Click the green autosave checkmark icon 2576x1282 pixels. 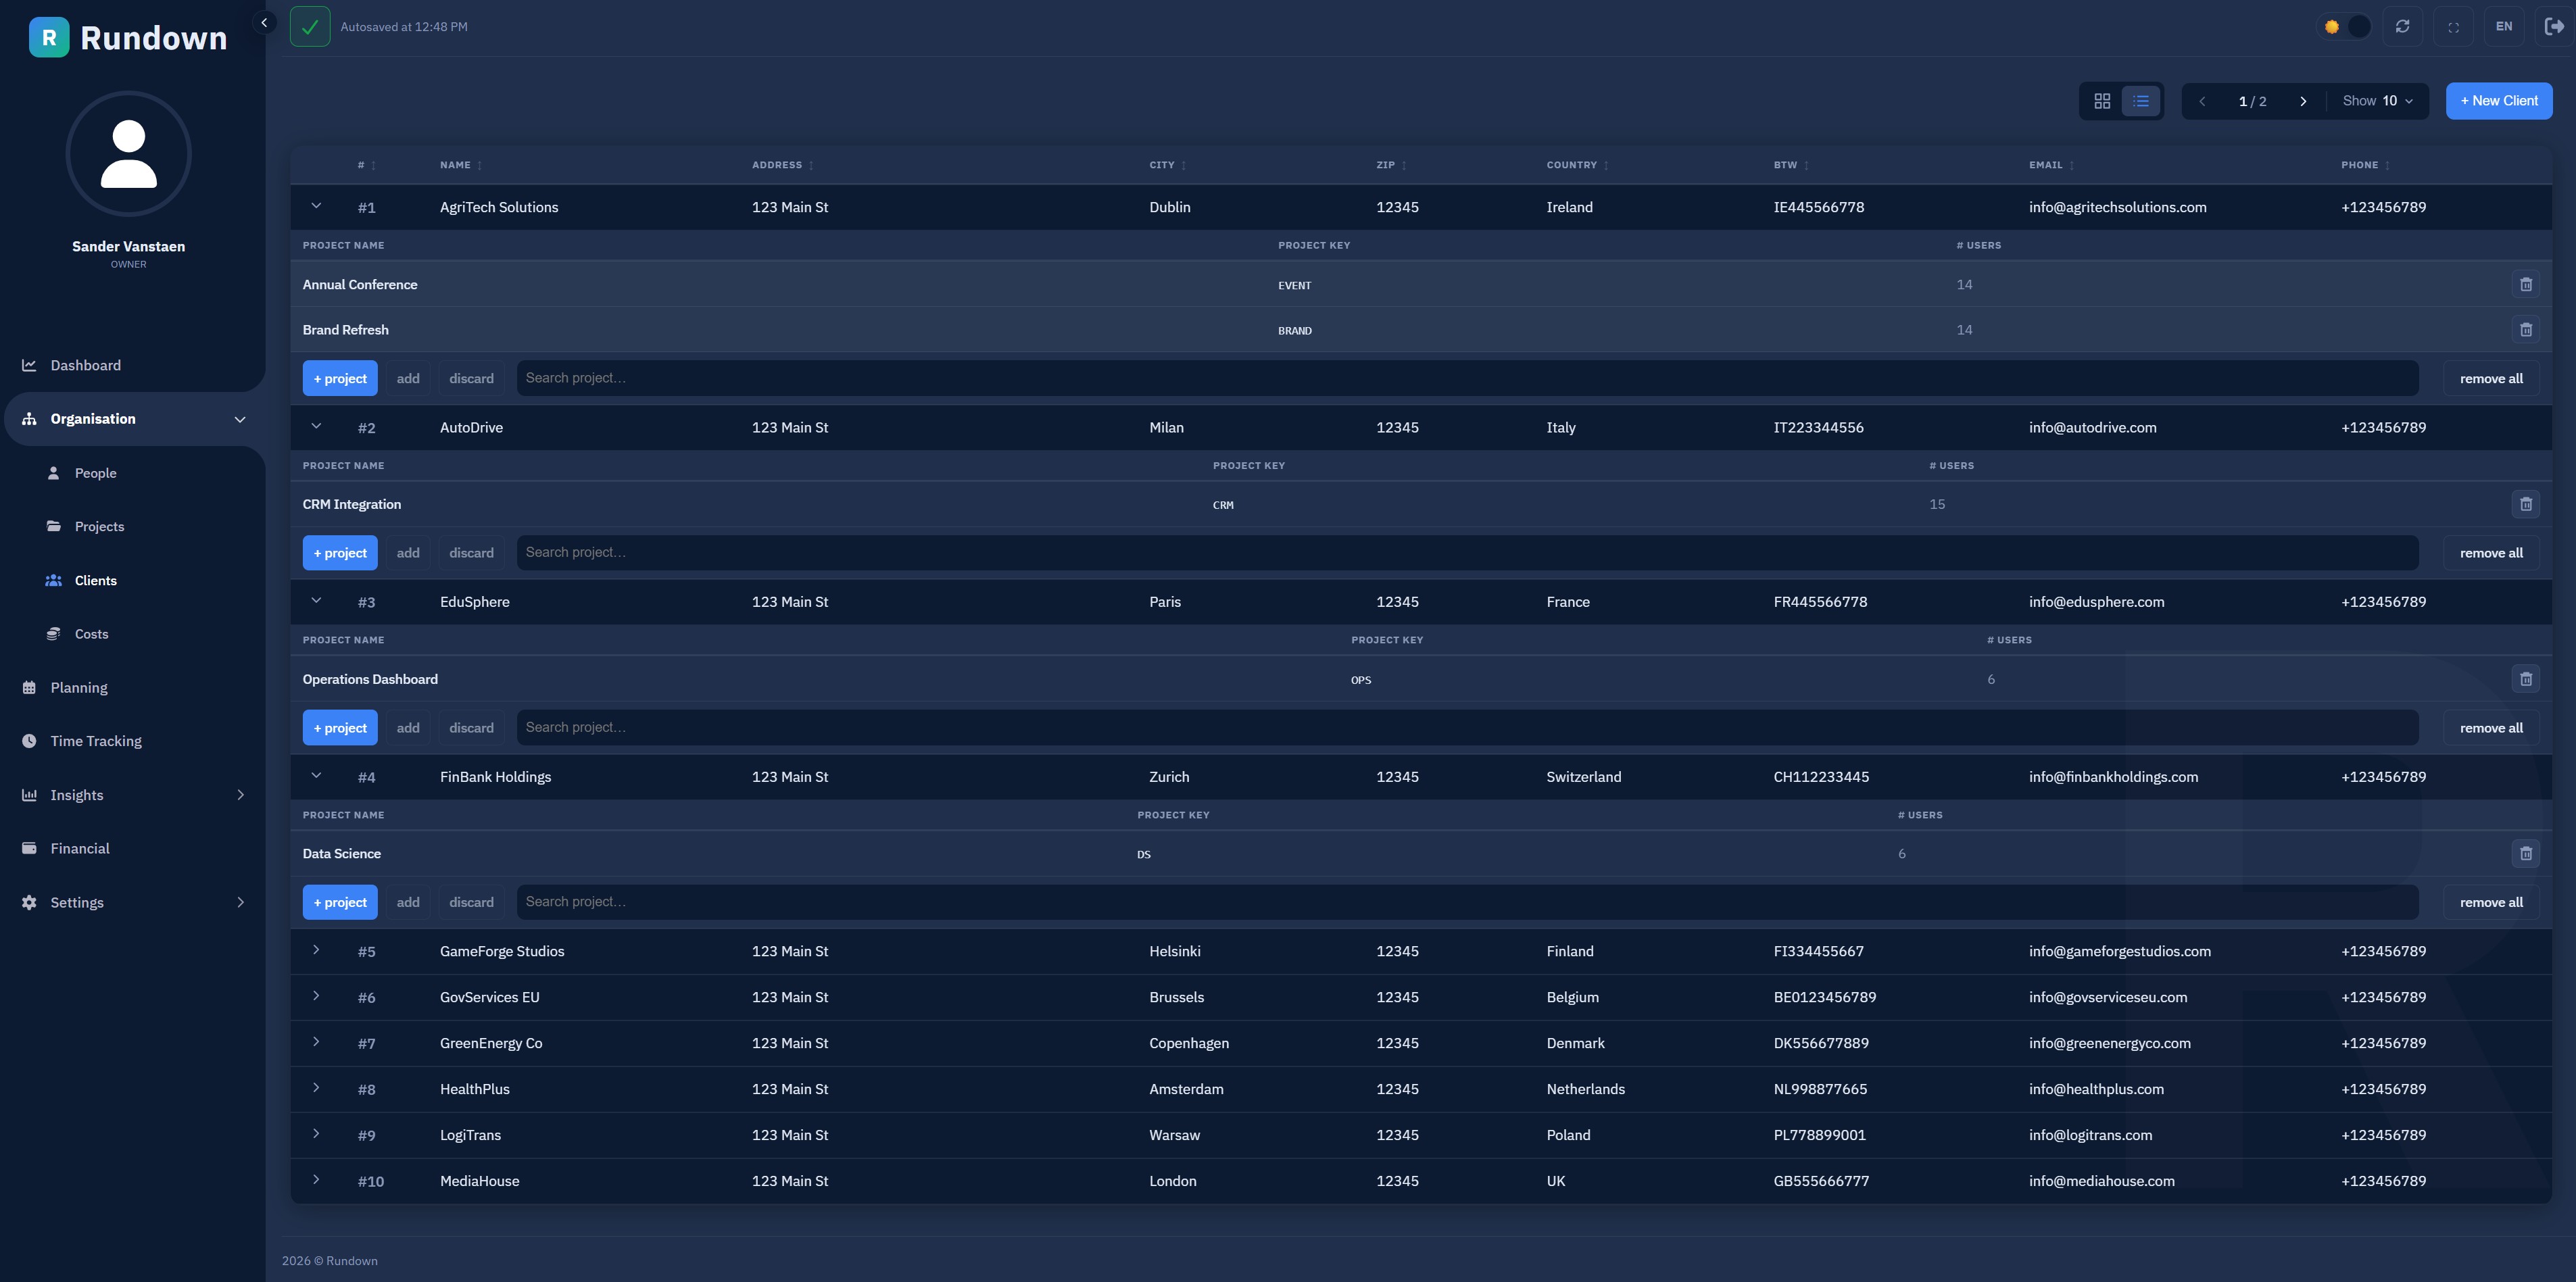click(310, 27)
